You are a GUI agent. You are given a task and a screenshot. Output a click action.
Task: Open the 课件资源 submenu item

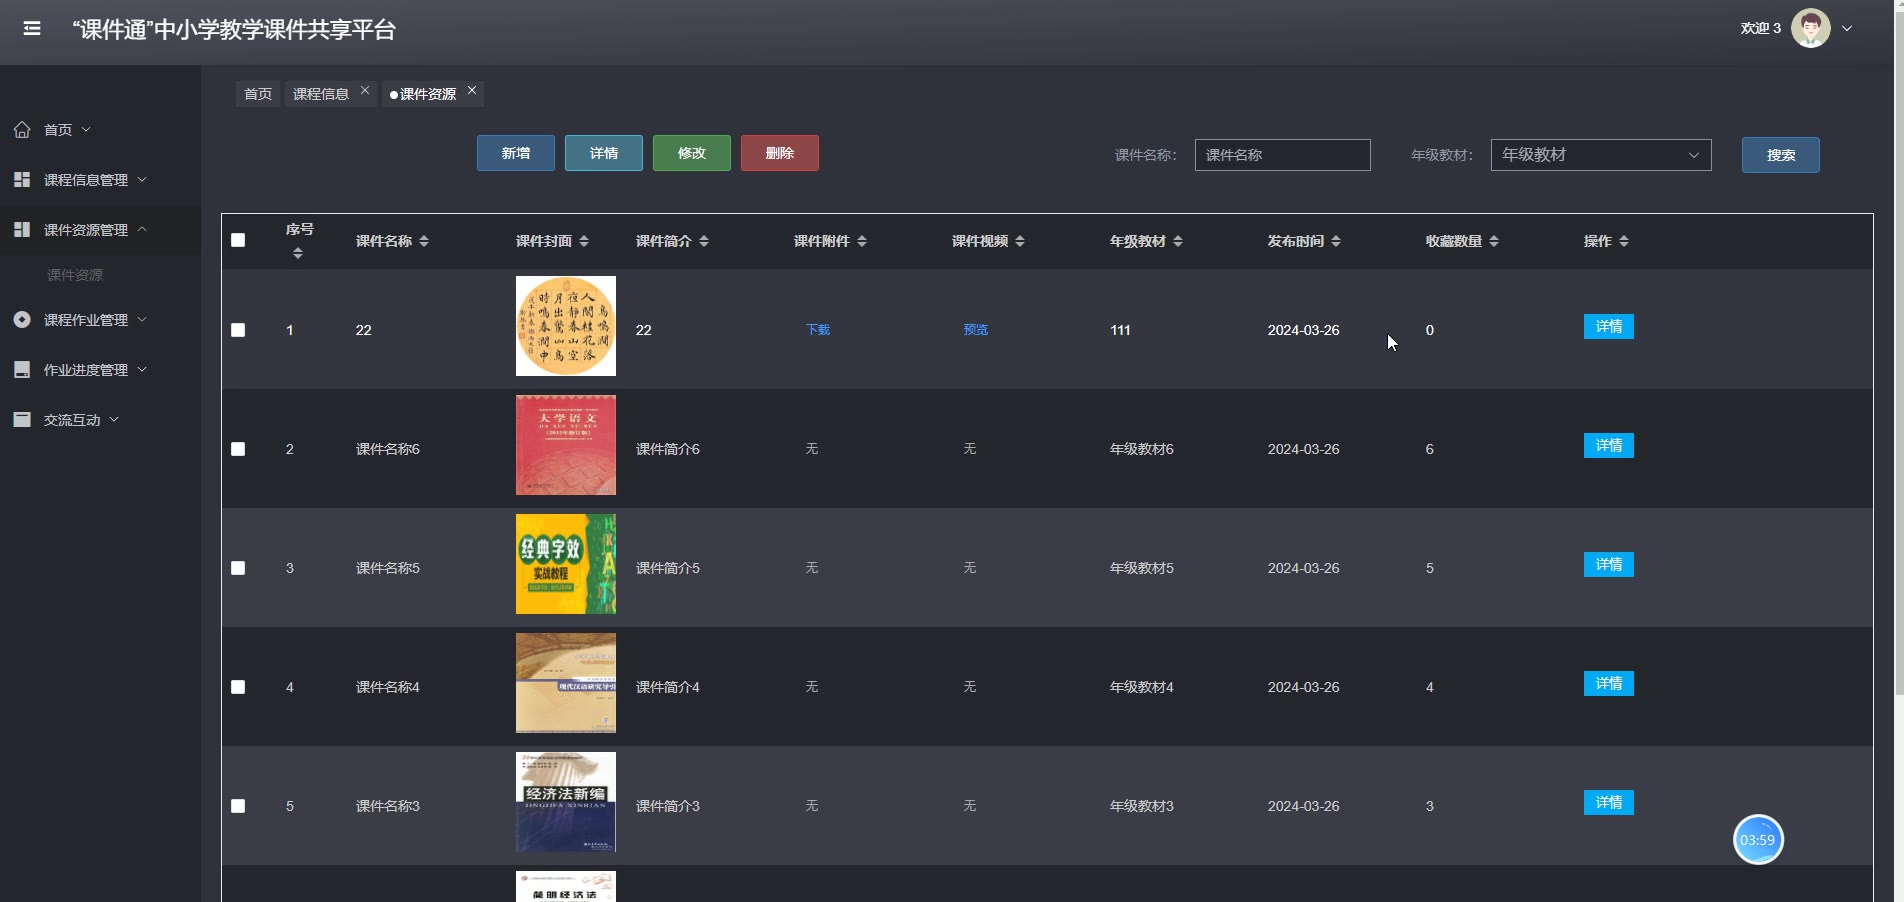[75, 275]
